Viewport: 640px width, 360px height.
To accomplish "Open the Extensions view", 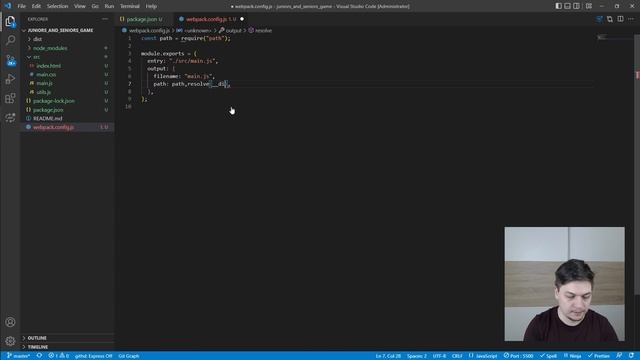I will pyautogui.click(x=10, y=98).
